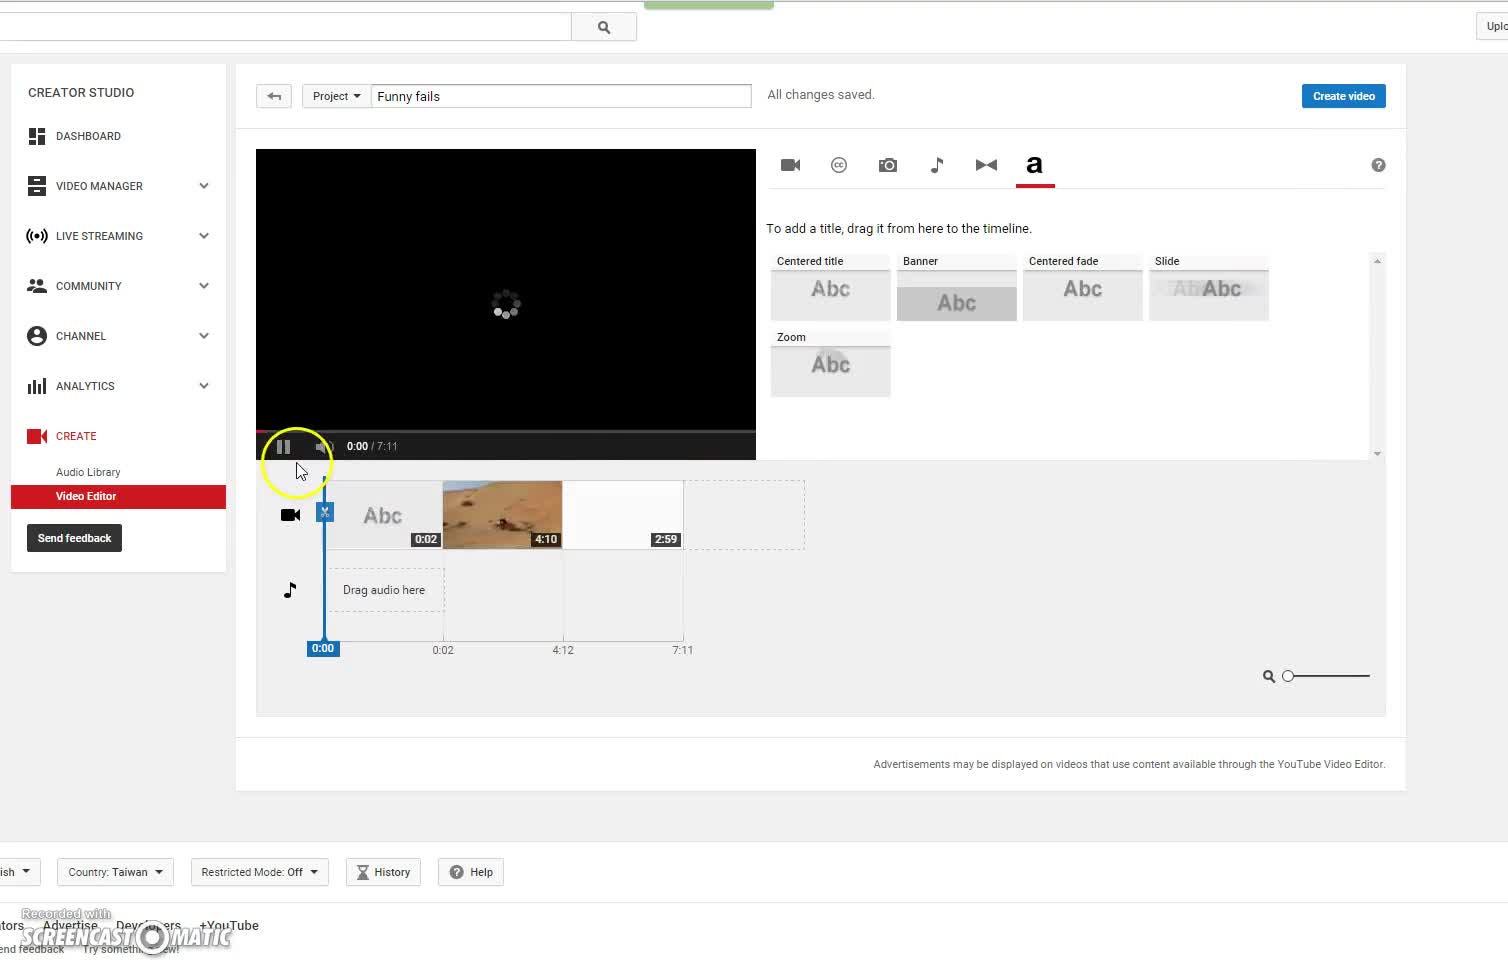Select the Slide title style thumbnail
Image resolution: width=1508 pixels, height=966 pixels.
(x=1208, y=287)
